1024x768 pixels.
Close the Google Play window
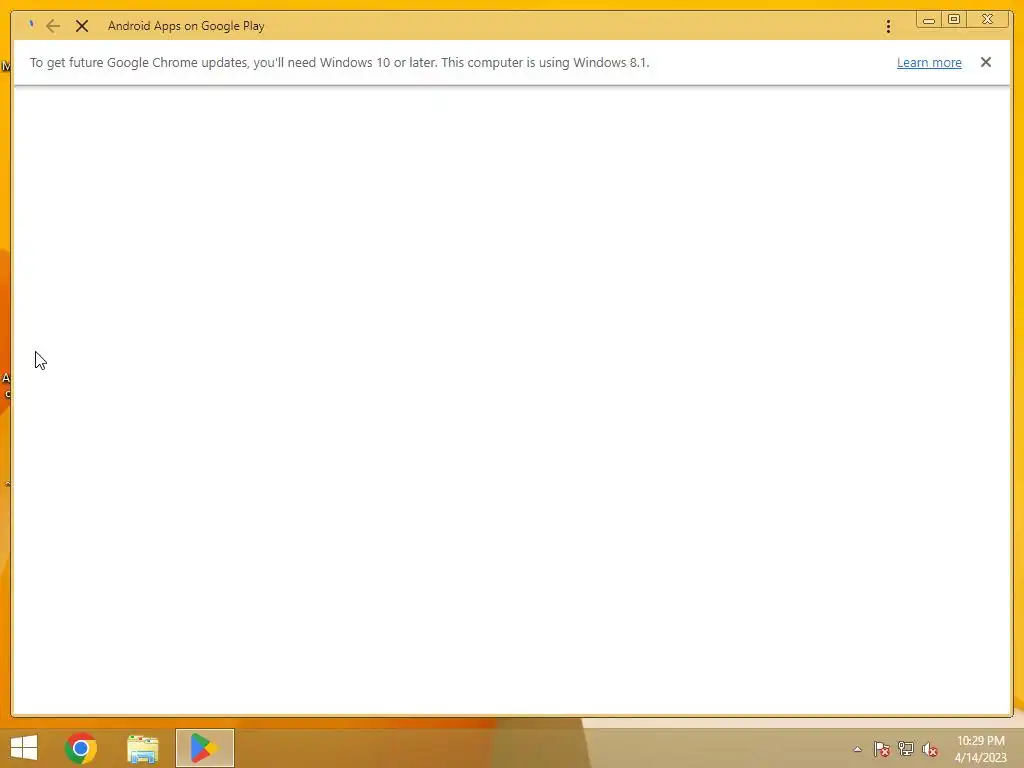(988, 20)
